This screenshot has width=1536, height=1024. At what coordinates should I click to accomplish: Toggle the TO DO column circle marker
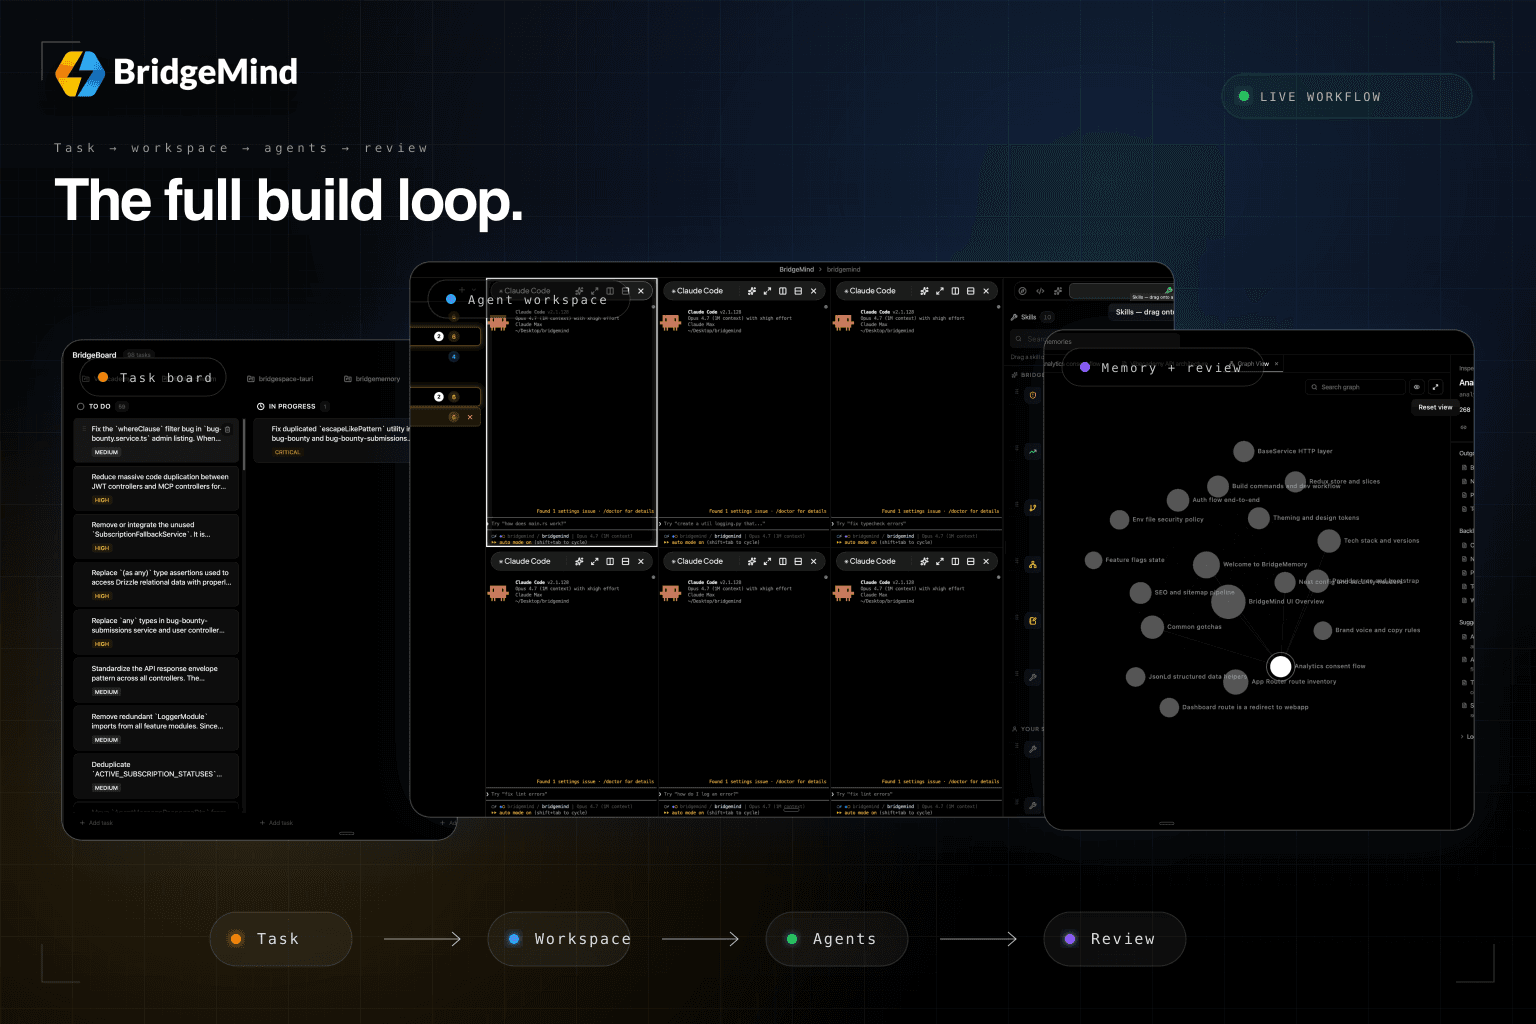click(81, 406)
